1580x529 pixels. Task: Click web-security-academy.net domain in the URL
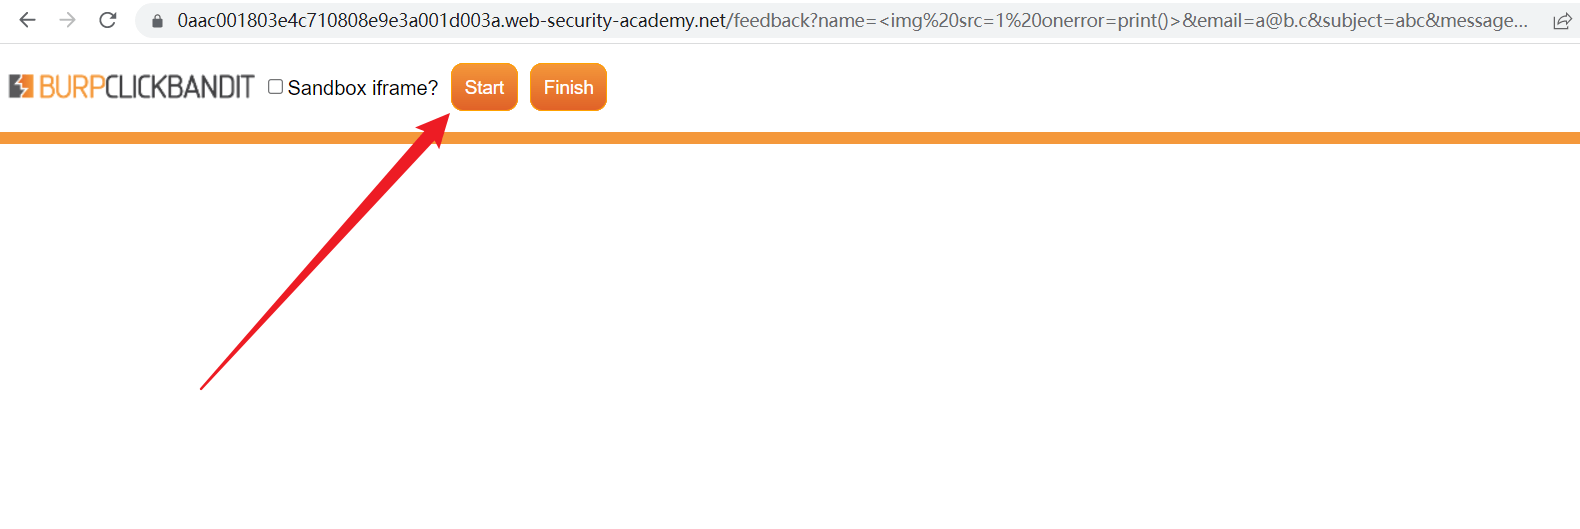pyautogui.click(x=615, y=21)
